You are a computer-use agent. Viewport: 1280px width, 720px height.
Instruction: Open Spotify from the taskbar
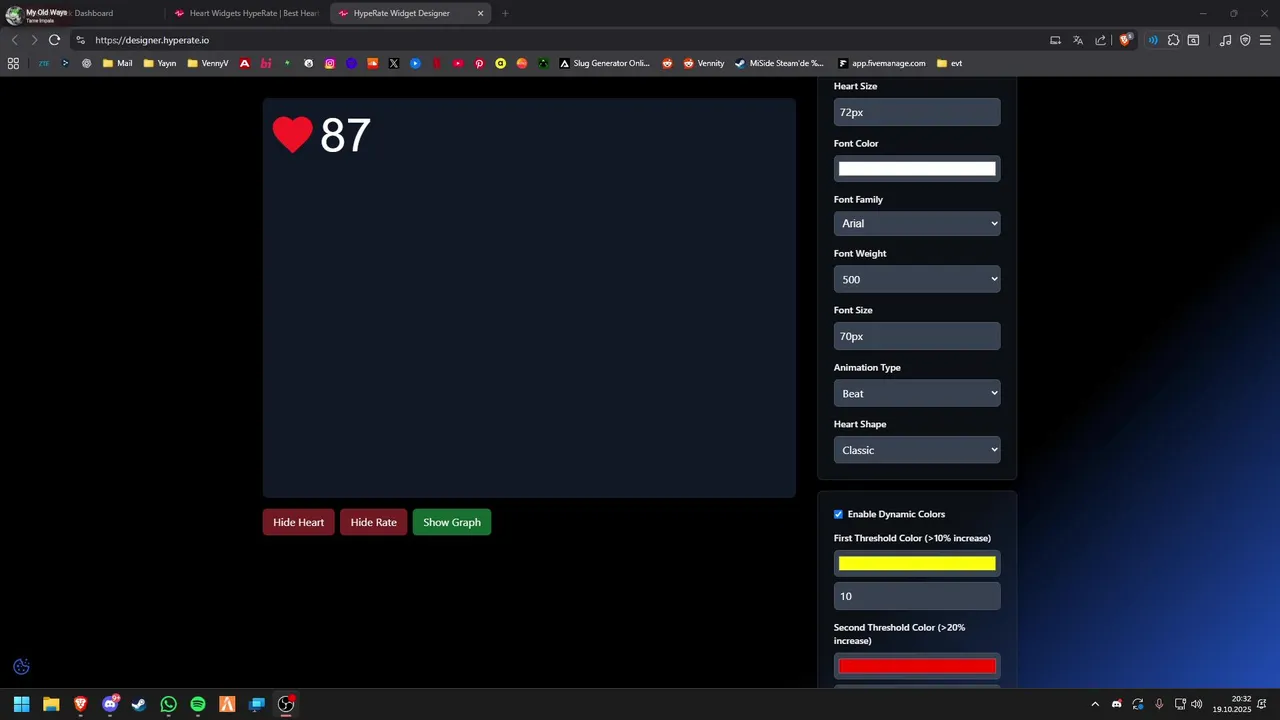coord(198,704)
